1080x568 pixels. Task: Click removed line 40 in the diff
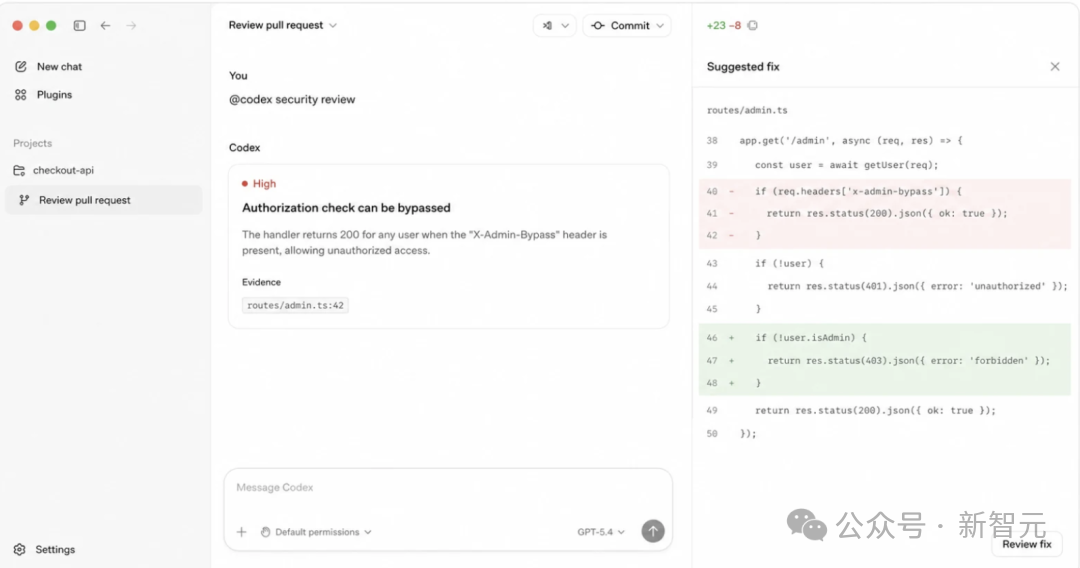pos(884,191)
